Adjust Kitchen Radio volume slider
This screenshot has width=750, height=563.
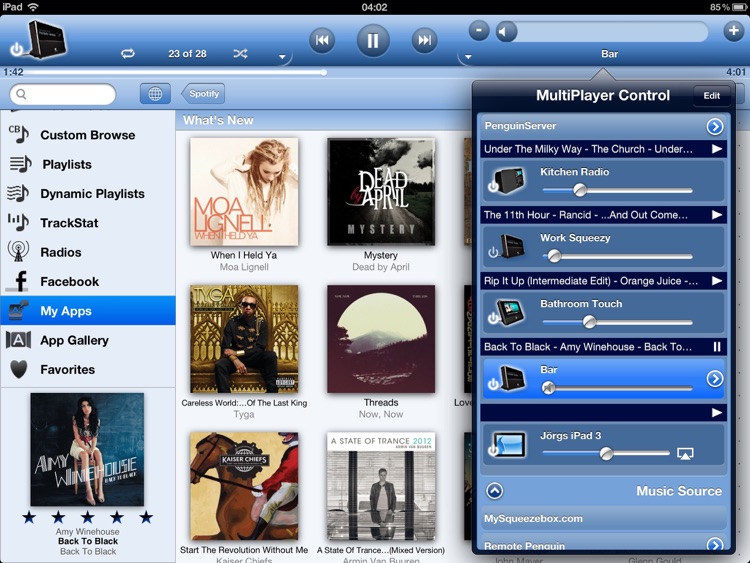click(617, 190)
